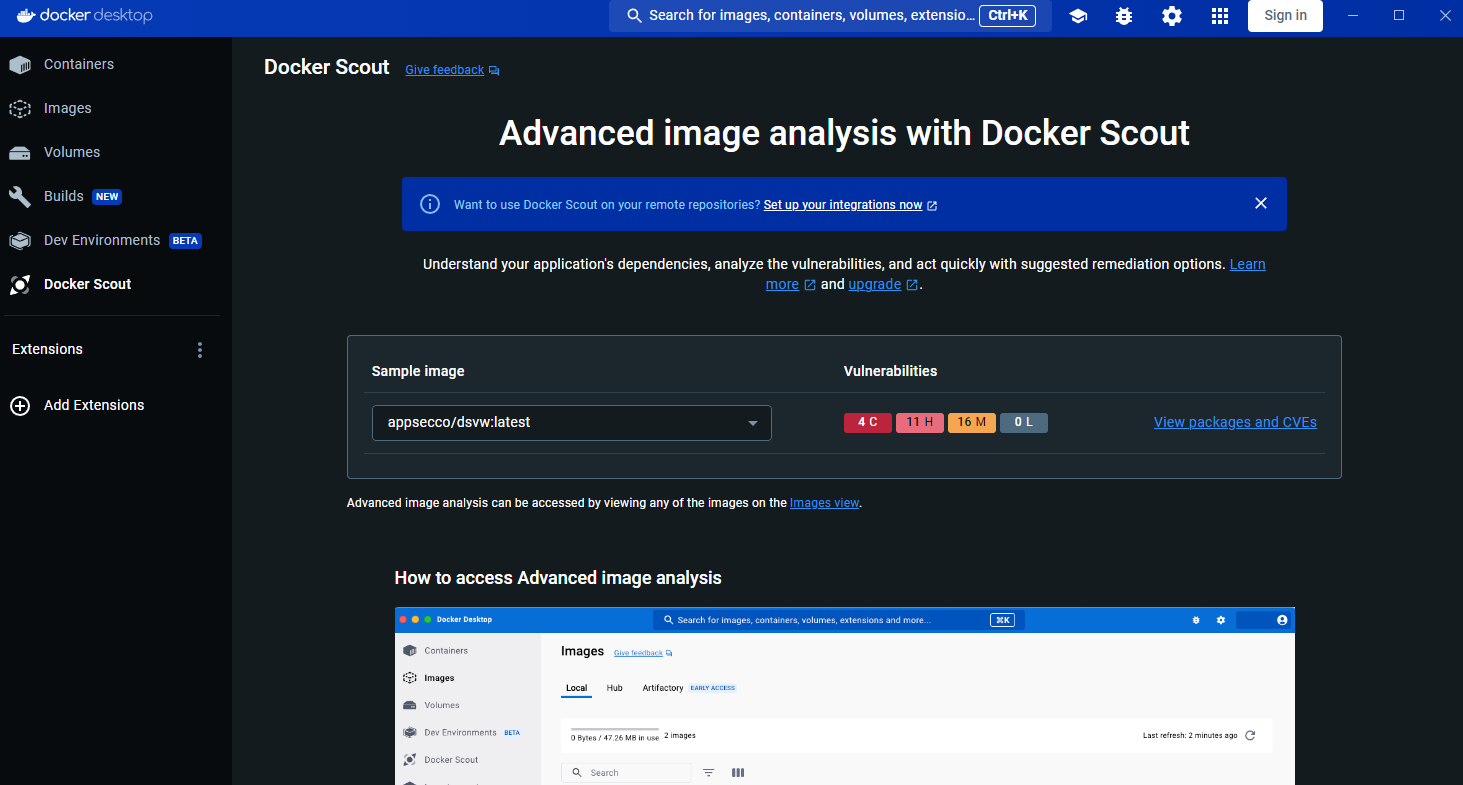Click the Troubleshoot bug icon
This screenshot has height=785, width=1463.
pos(1124,16)
